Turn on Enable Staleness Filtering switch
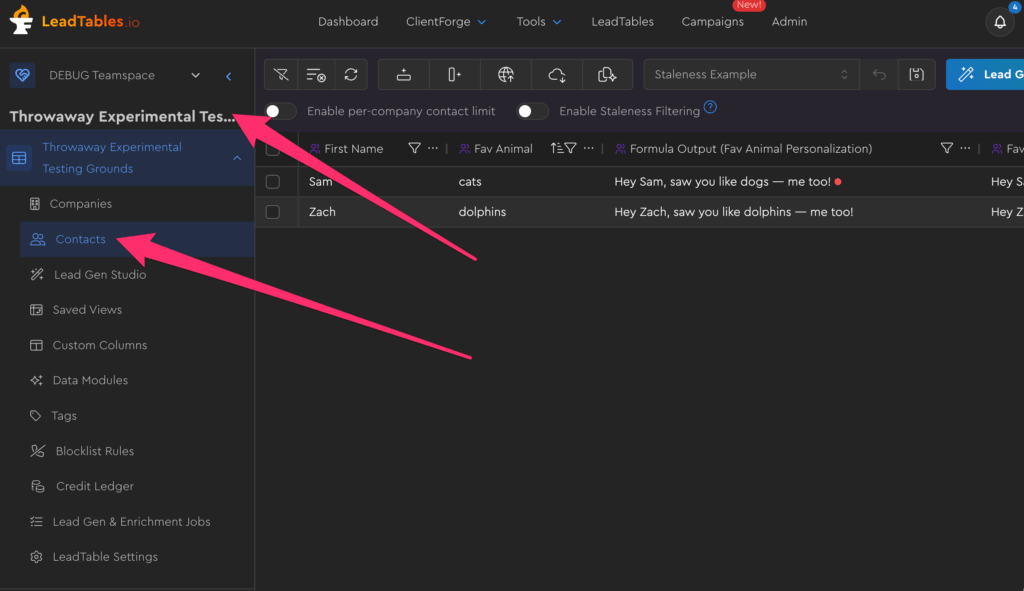 pos(532,111)
